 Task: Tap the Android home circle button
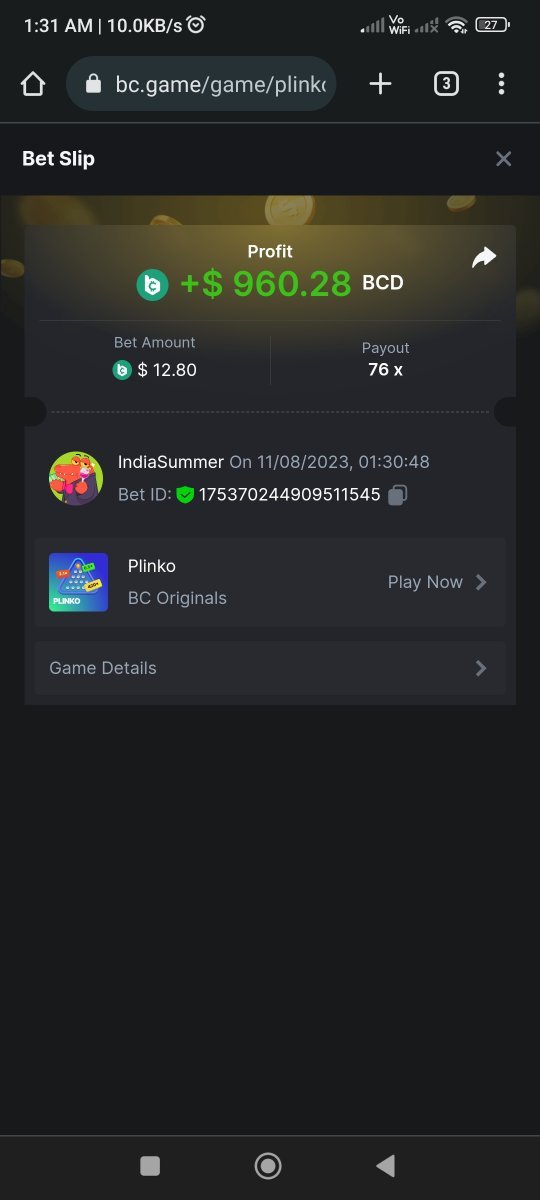(268, 1165)
